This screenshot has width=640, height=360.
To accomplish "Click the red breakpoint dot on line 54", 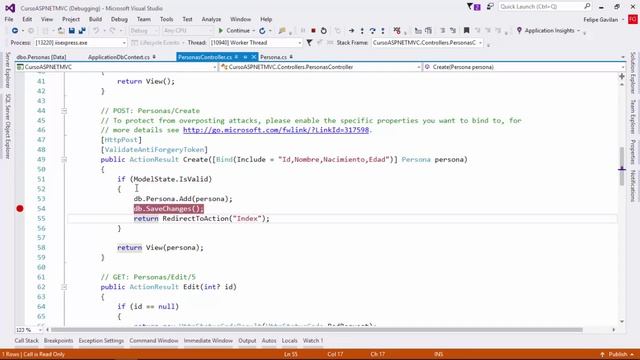I will coord(20,209).
